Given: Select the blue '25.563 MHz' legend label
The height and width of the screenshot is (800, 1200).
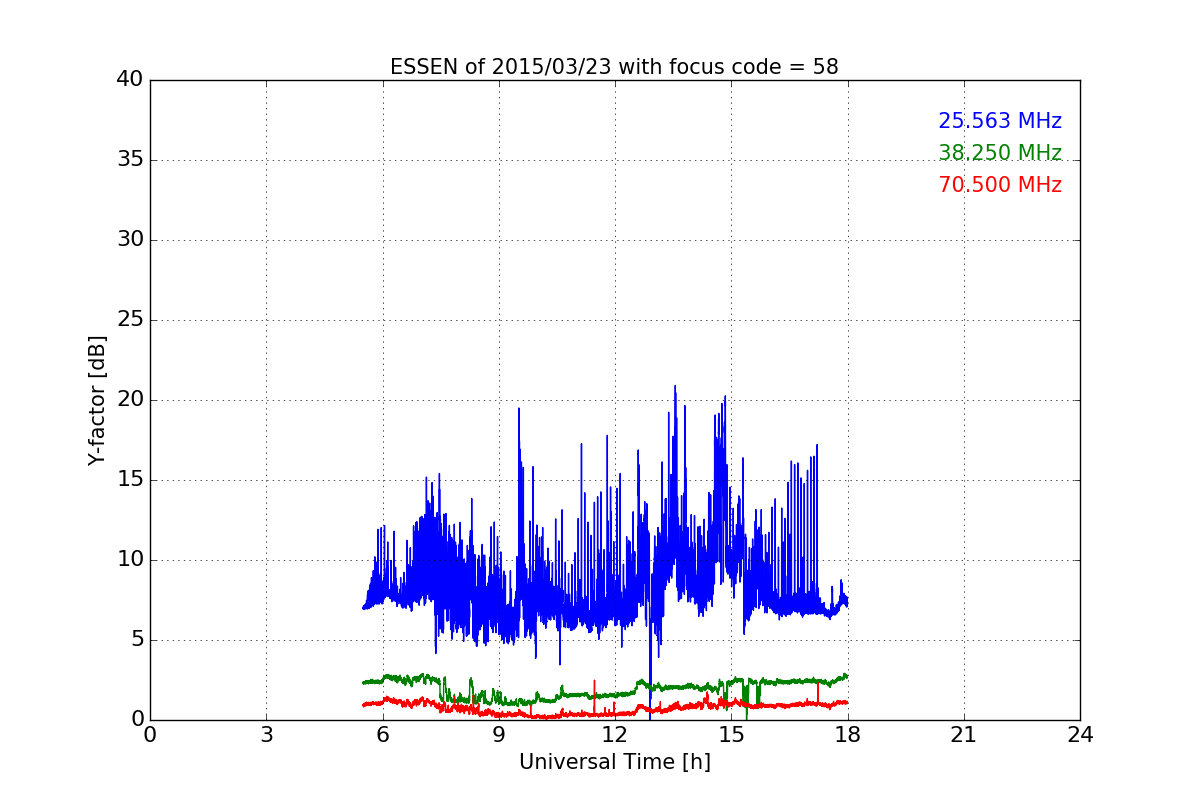Looking at the screenshot, I should tap(1000, 121).
